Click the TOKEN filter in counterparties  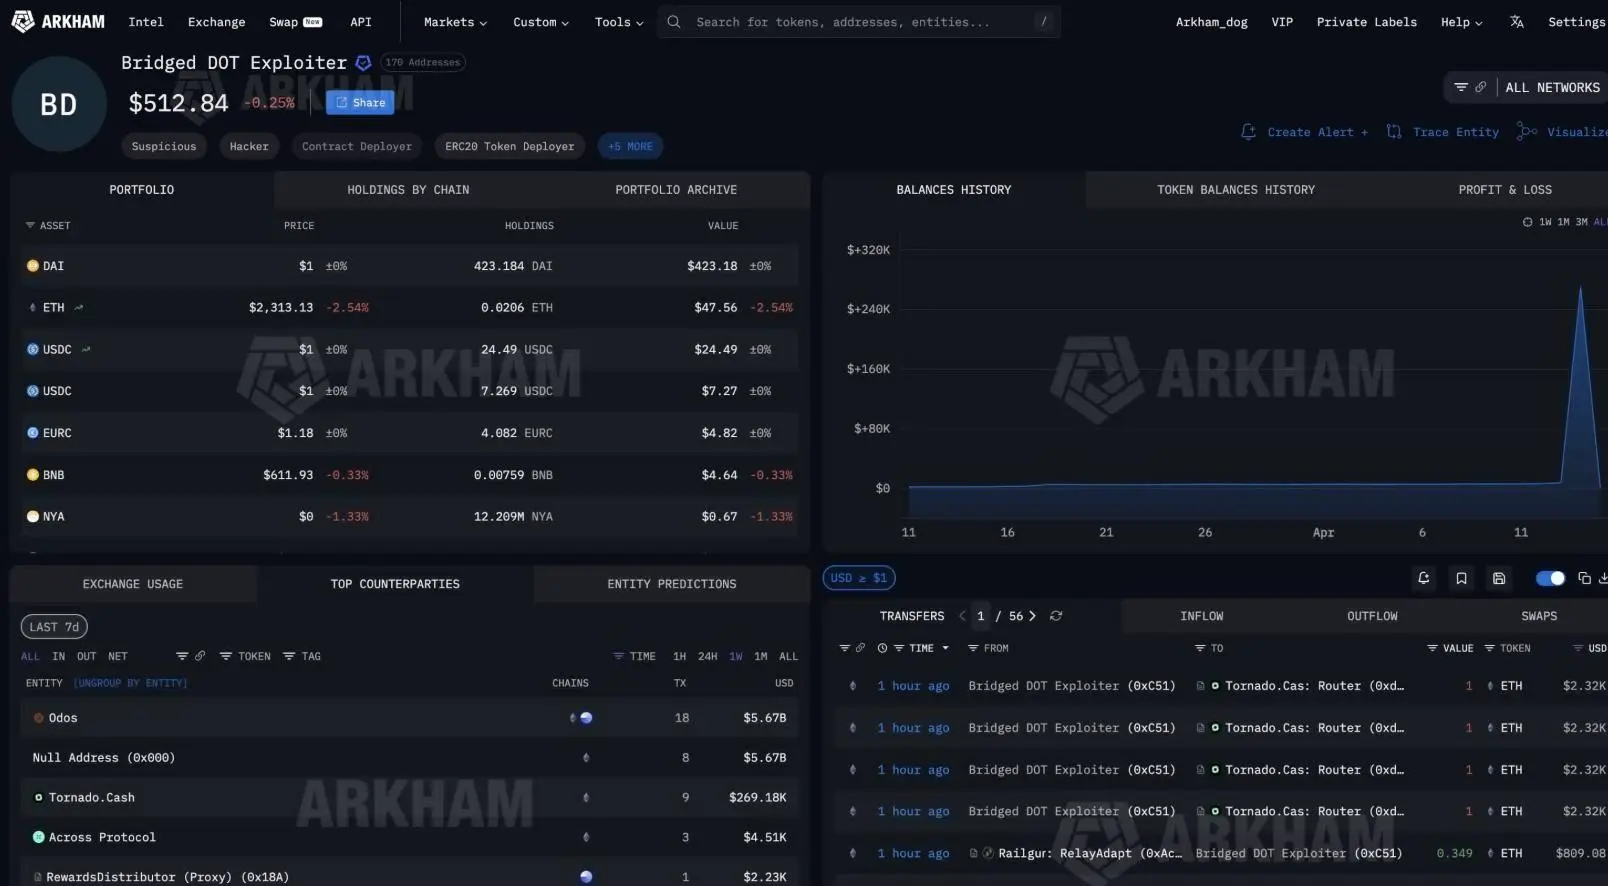click(245, 656)
